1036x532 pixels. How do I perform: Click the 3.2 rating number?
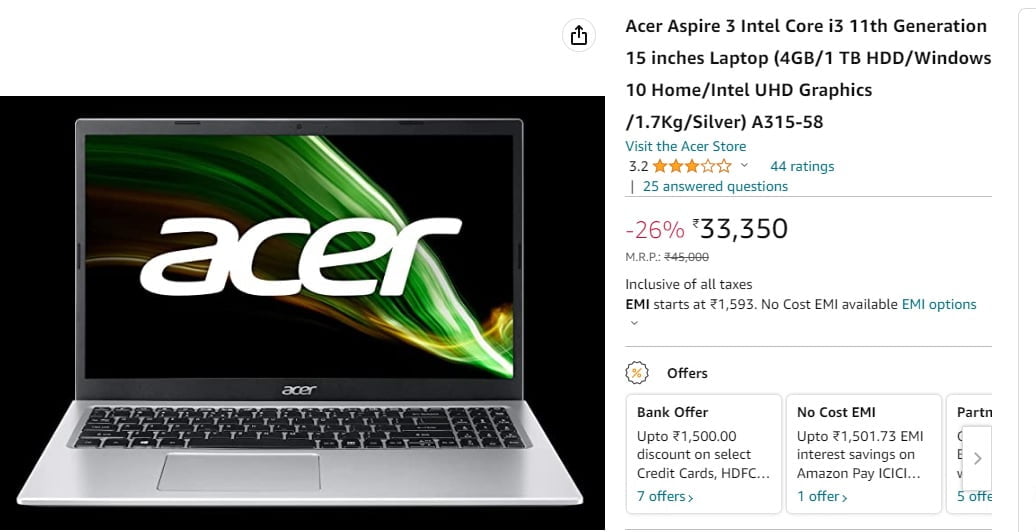[x=638, y=167]
